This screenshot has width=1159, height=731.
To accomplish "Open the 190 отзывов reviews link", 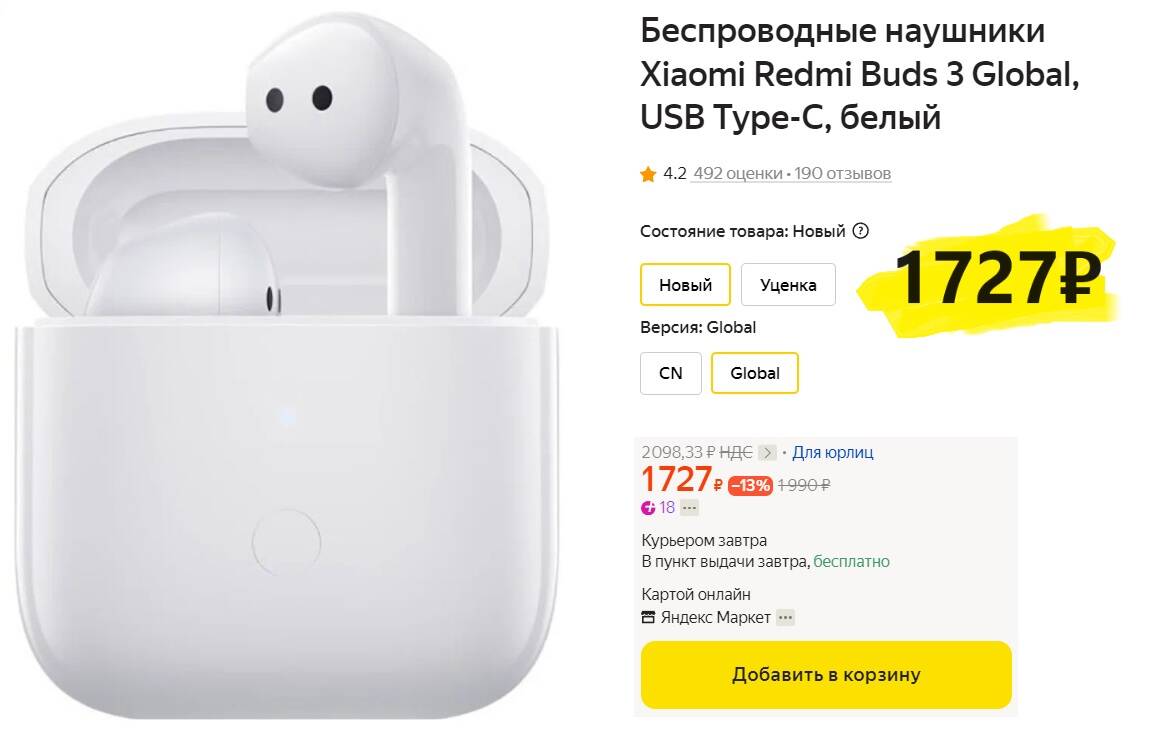I will coord(843,174).
